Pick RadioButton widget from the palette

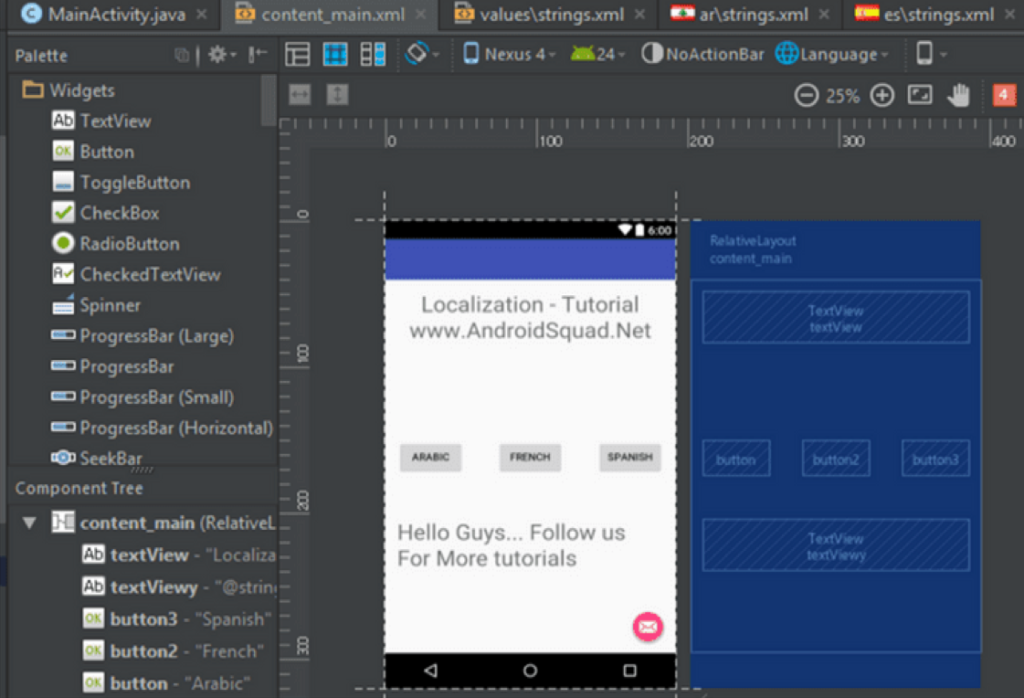coord(129,244)
